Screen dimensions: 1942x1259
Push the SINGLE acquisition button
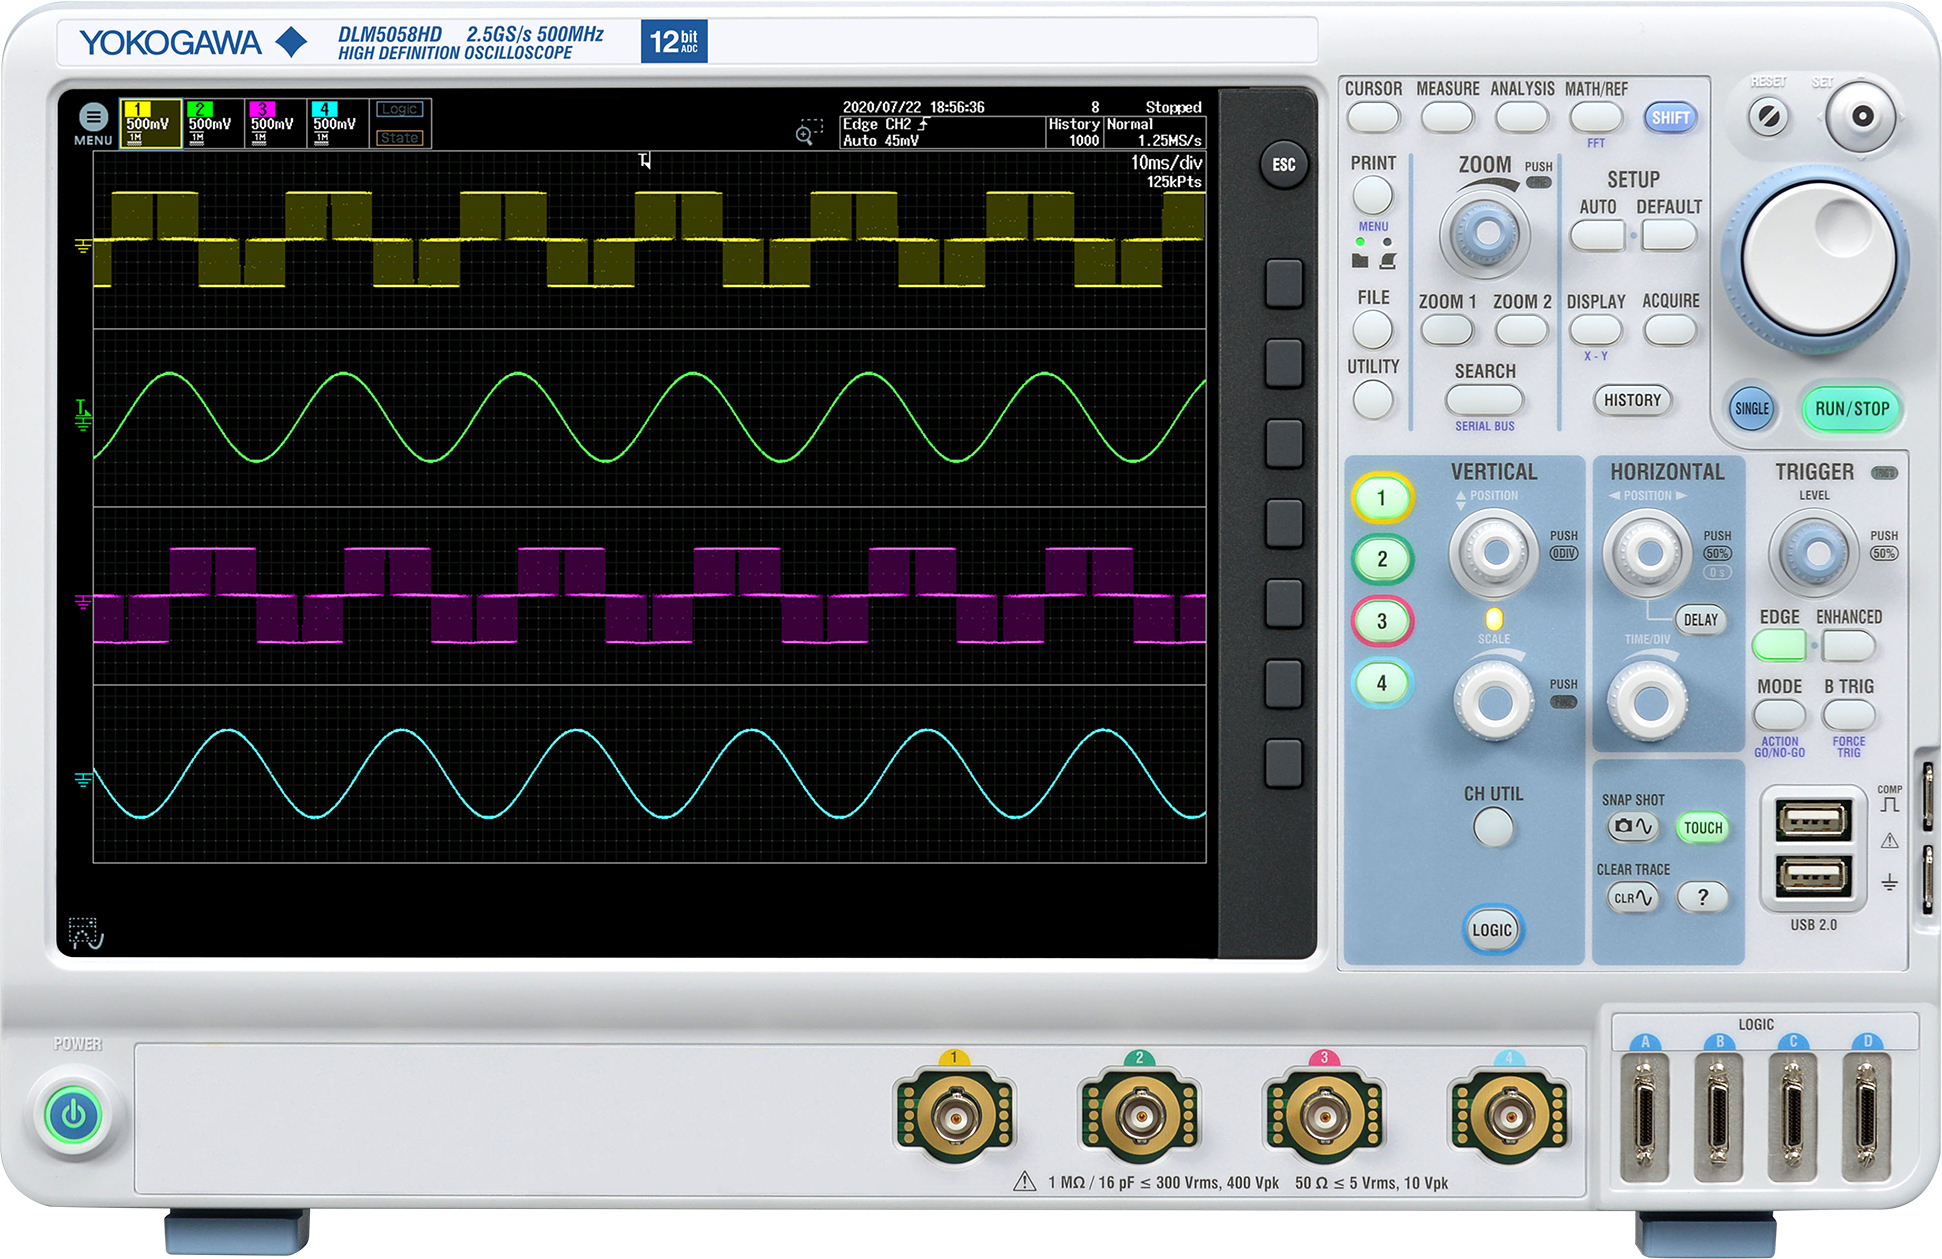click(1751, 408)
